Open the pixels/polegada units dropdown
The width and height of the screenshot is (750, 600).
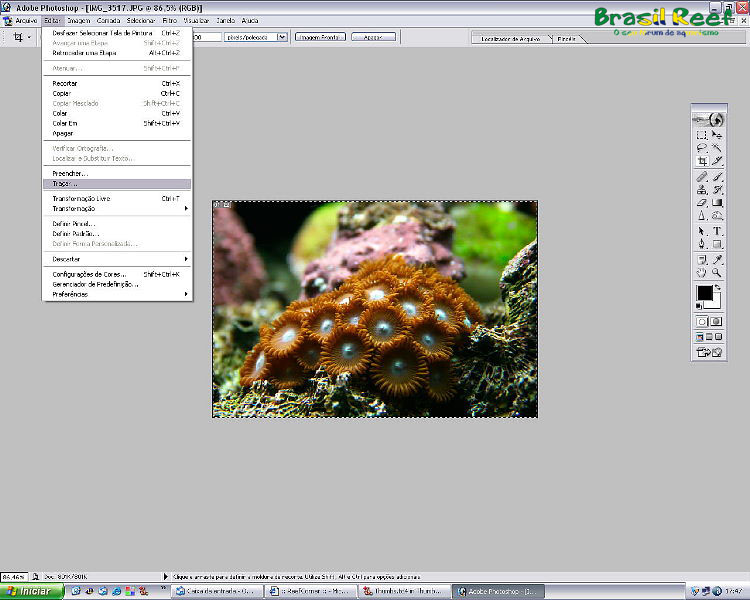point(282,37)
